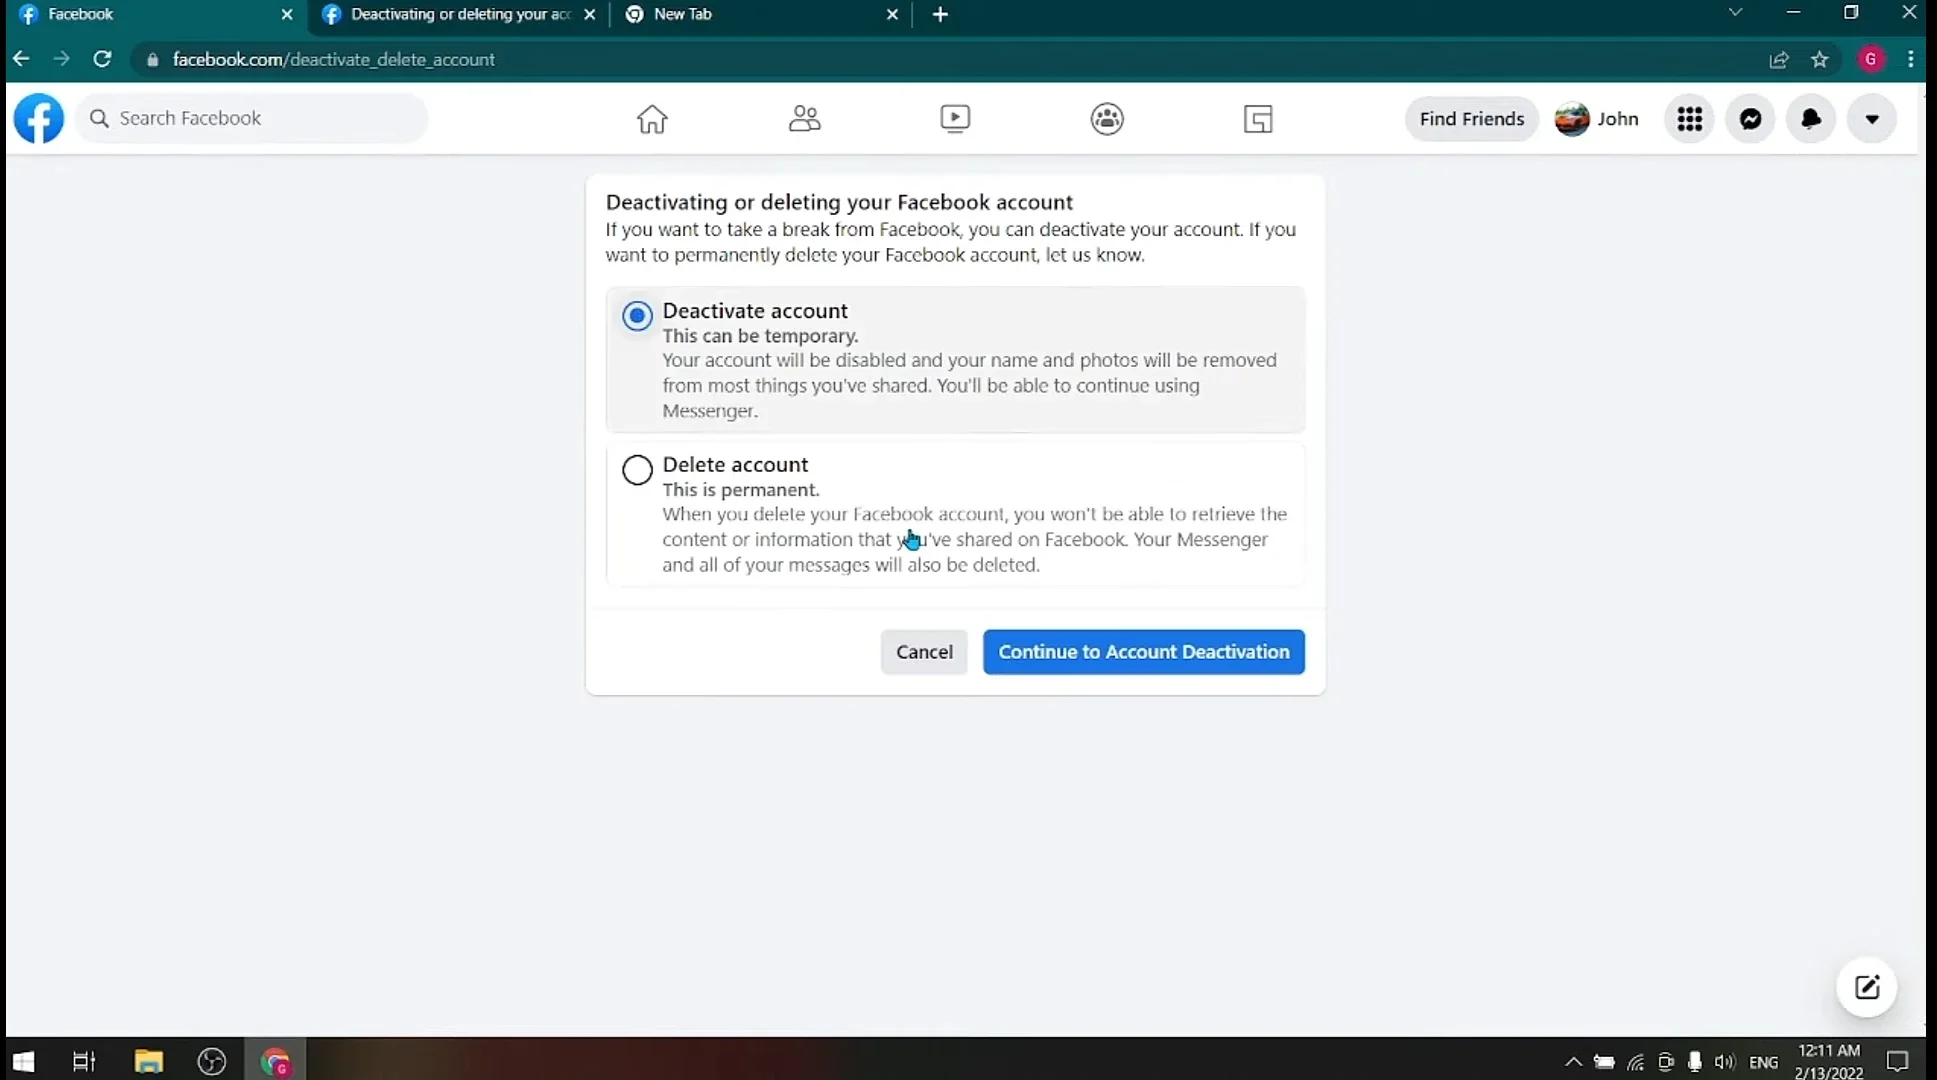Open the Chrome profile avatar G
This screenshot has width=1937, height=1080.
[x=1871, y=59]
